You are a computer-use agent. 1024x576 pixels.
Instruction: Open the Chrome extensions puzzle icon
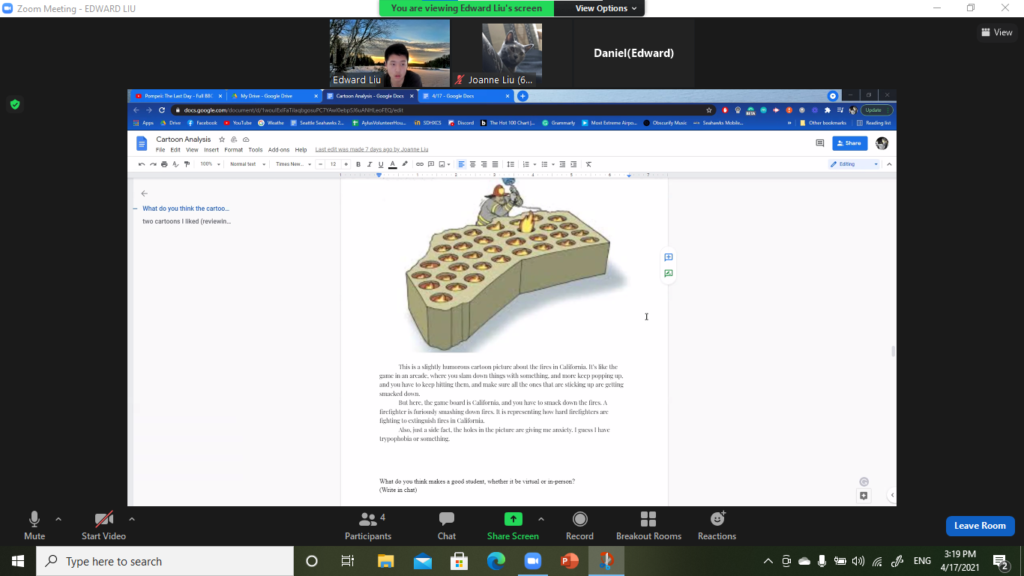(x=827, y=110)
